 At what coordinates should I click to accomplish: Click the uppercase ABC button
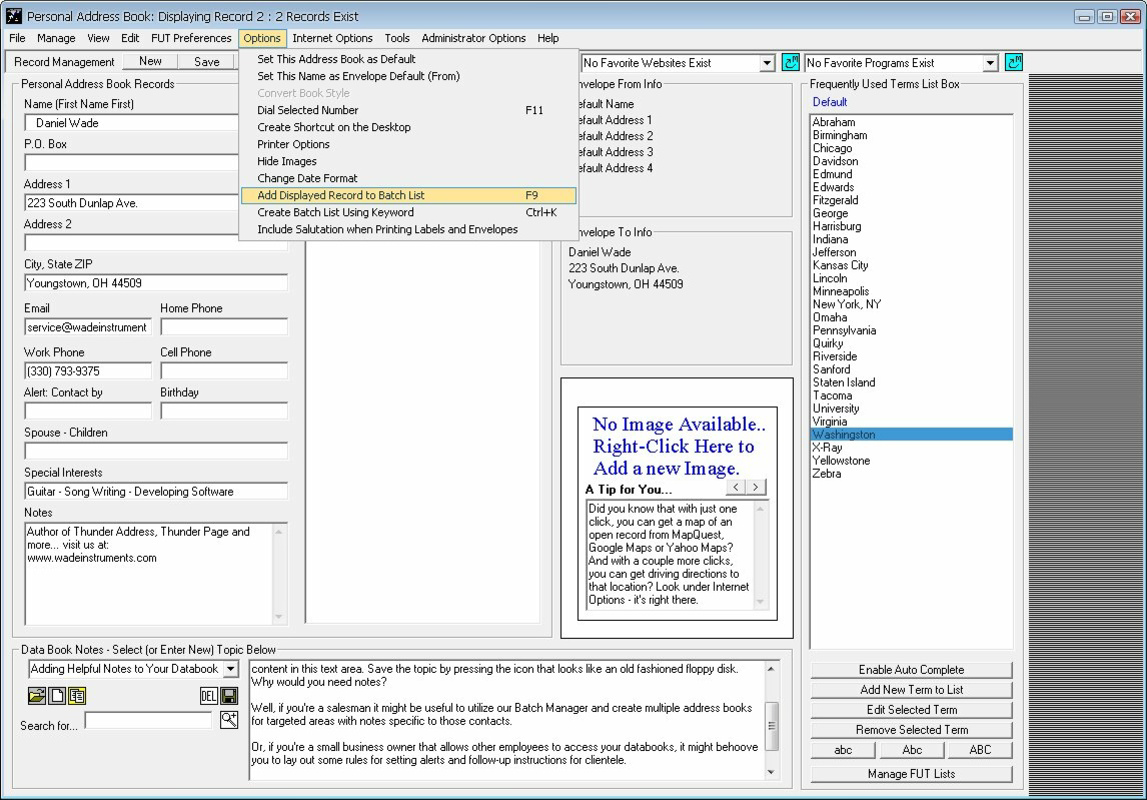click(980, 750)
